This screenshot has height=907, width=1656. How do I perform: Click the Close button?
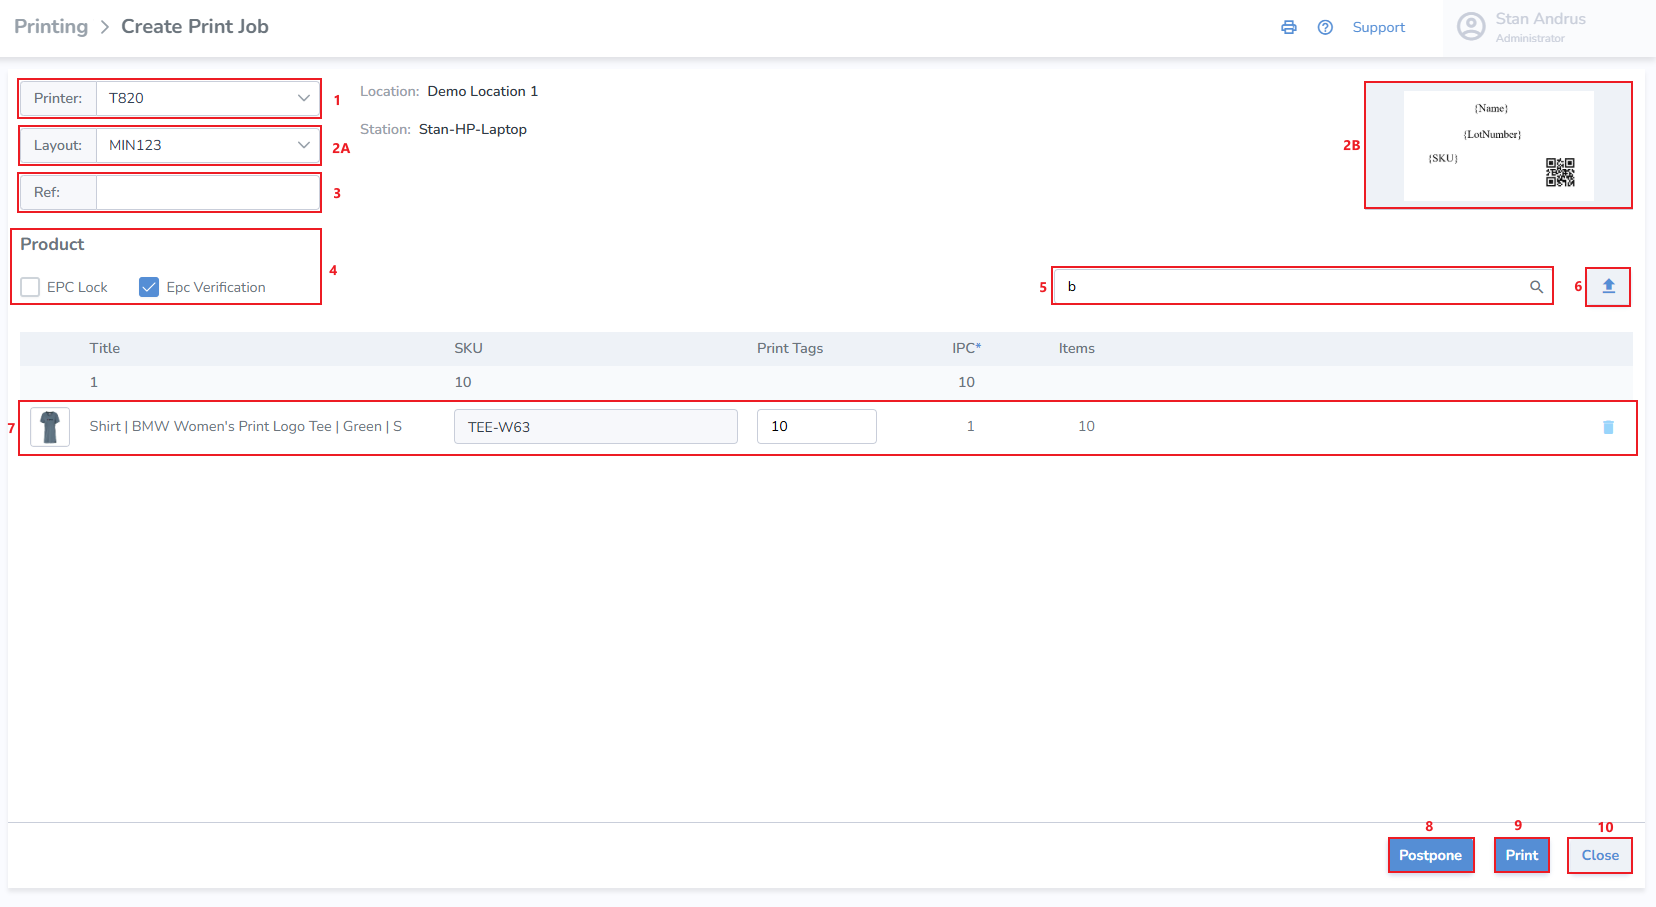click(x=1599, y=855)
